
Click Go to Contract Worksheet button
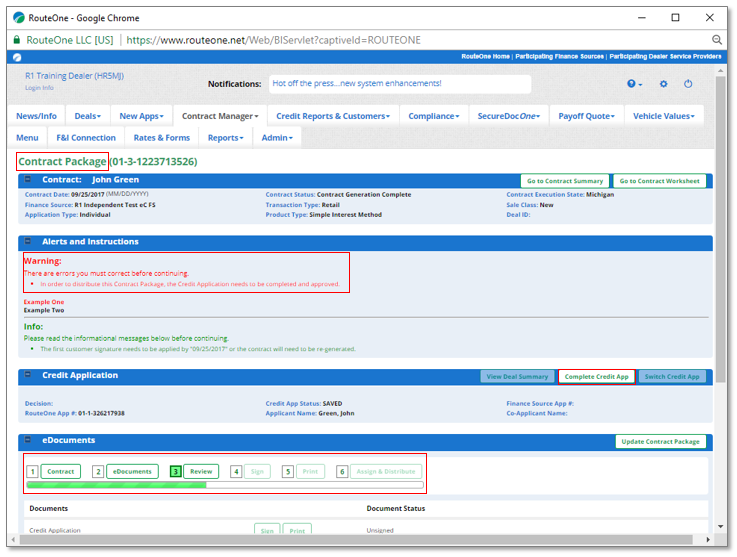(659, 180)
